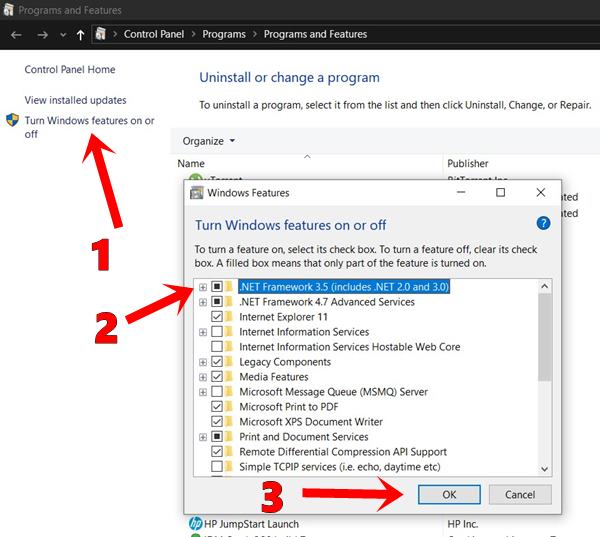This screenshot has height=537, width=600.
Task: Expand the Media Features node
Action: tap(203, 377)
